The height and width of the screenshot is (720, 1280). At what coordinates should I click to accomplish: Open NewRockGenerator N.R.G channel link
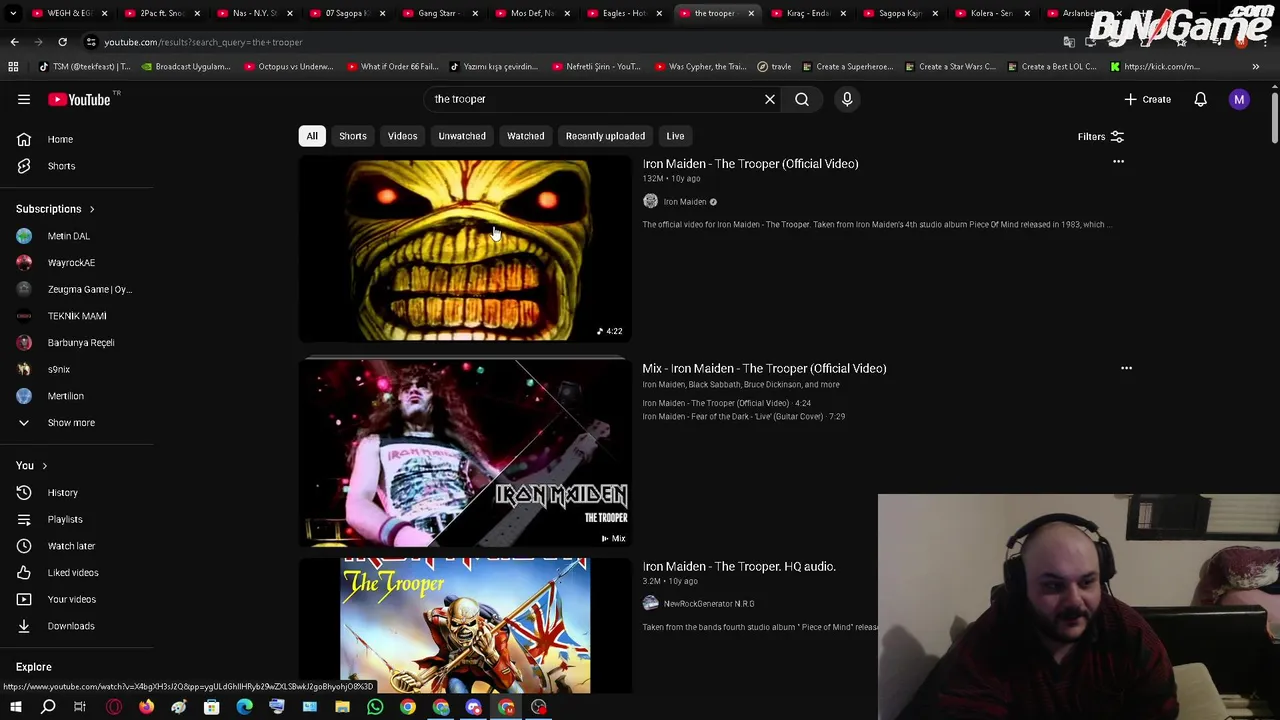(x=709, y=604)
